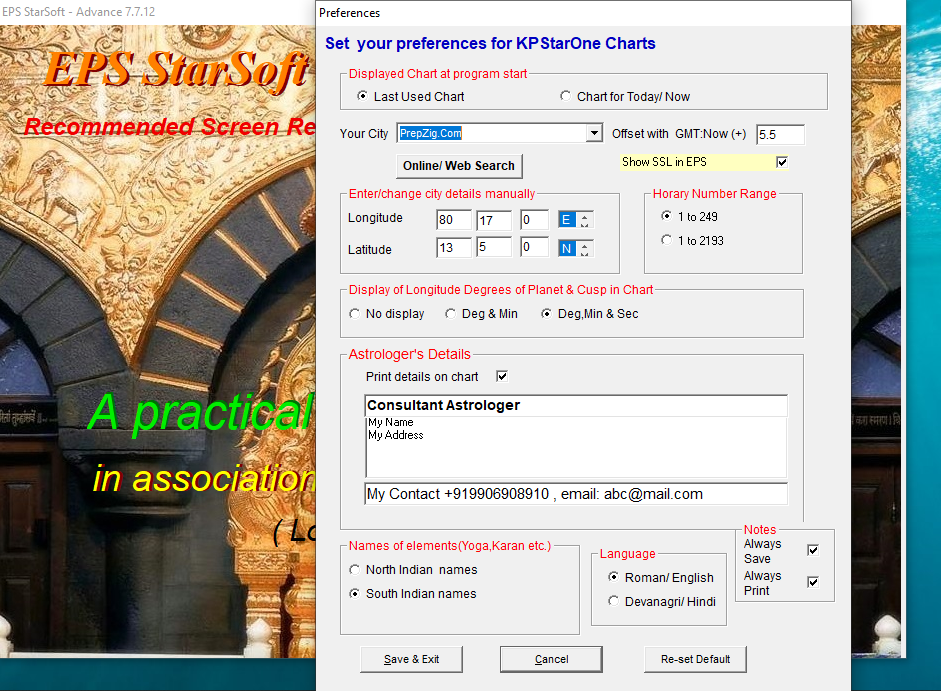Image resolution: width=941 pixels, height=691 pixels.
Task: Click the Latitude degrees field showing 13
Action: (454, 247)
